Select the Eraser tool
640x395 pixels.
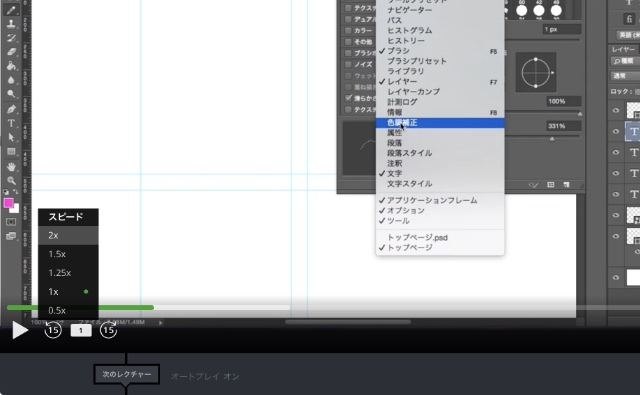pos(11,52)
